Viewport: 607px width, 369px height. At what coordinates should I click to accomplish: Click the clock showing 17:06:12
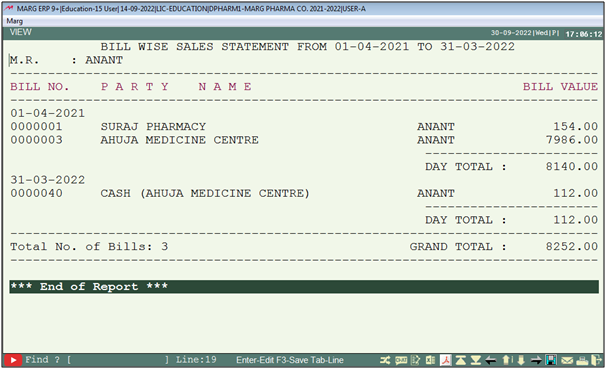(x=584, y=34)
